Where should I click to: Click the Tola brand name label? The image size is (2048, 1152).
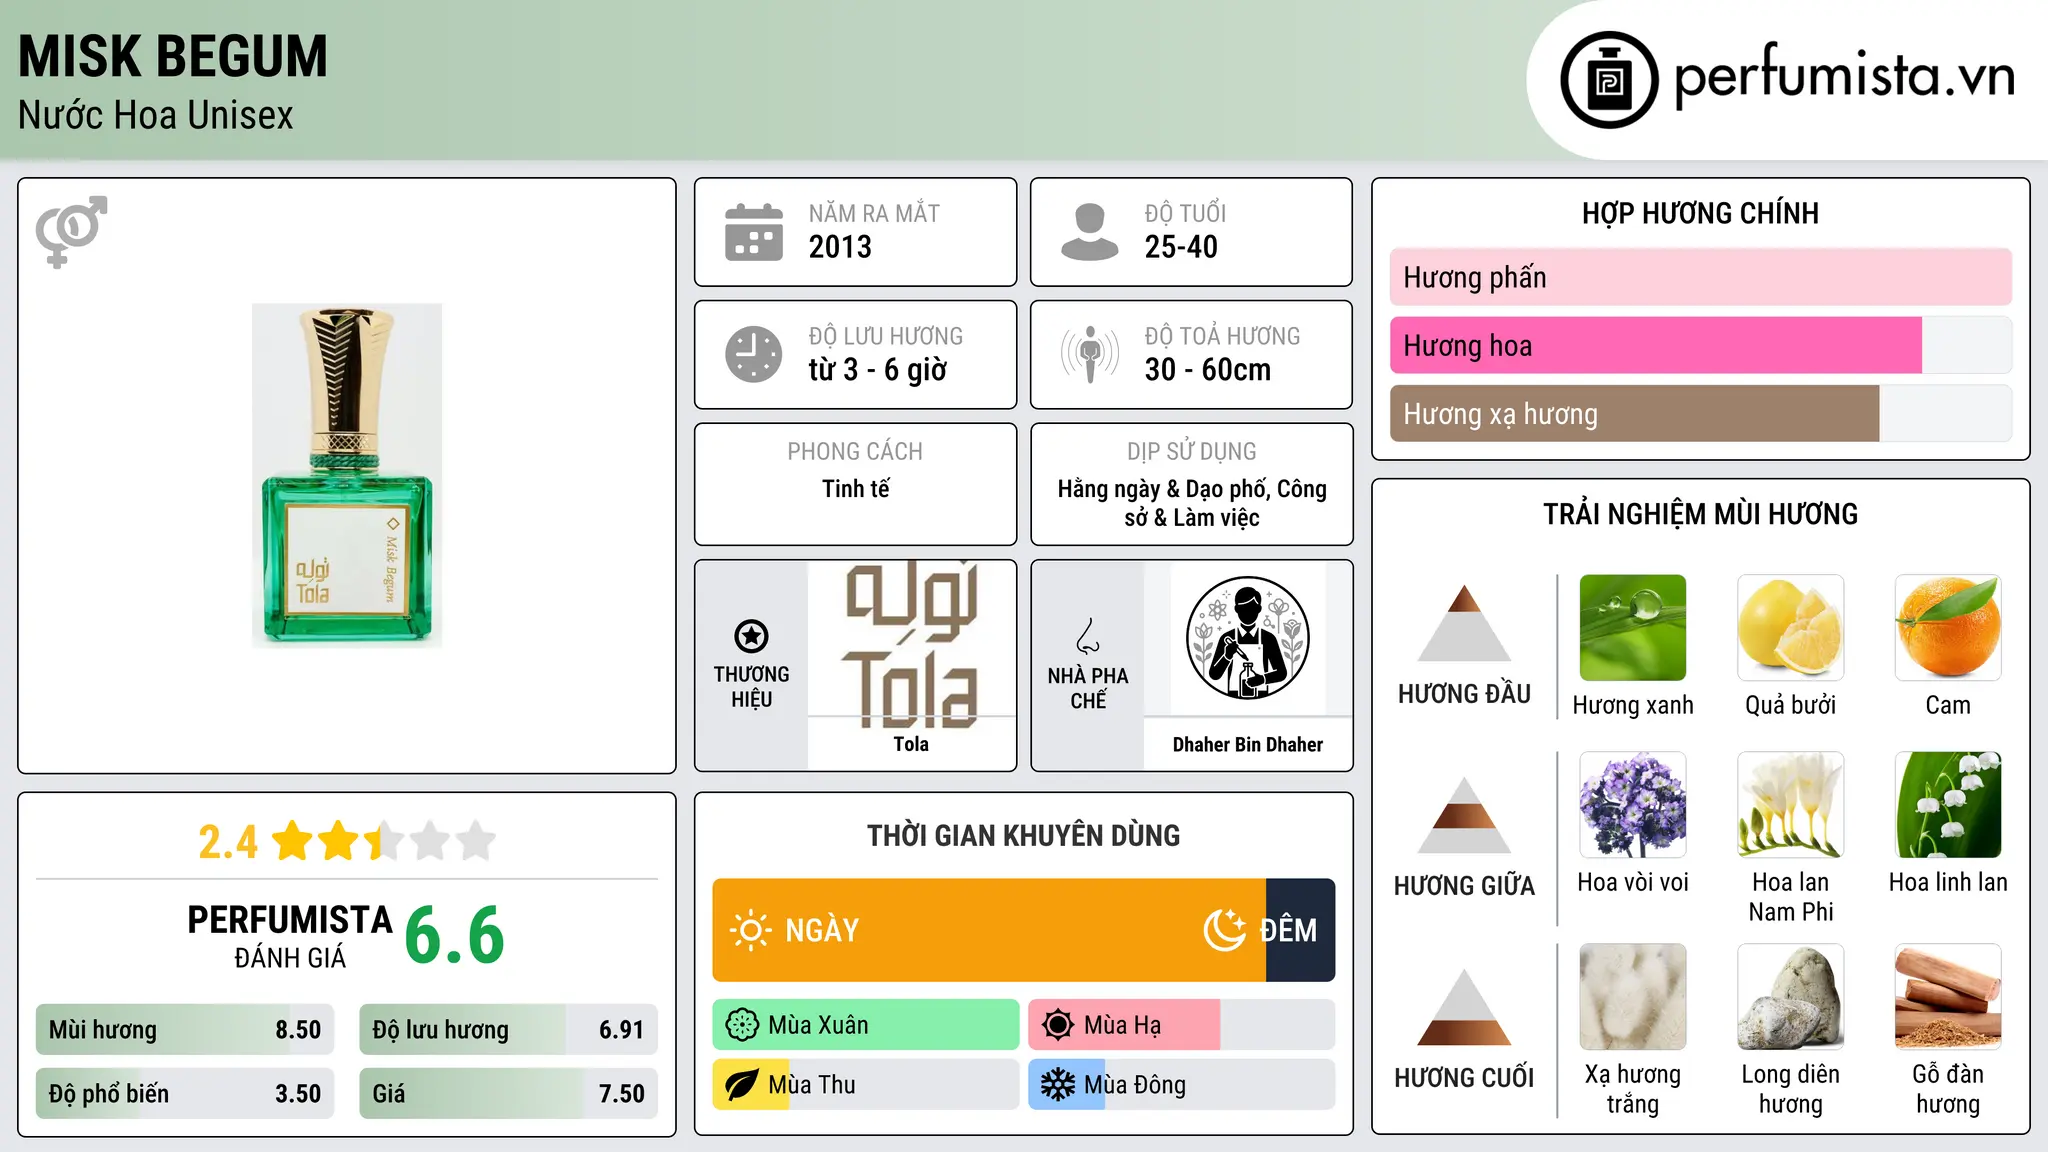point(911,744)
